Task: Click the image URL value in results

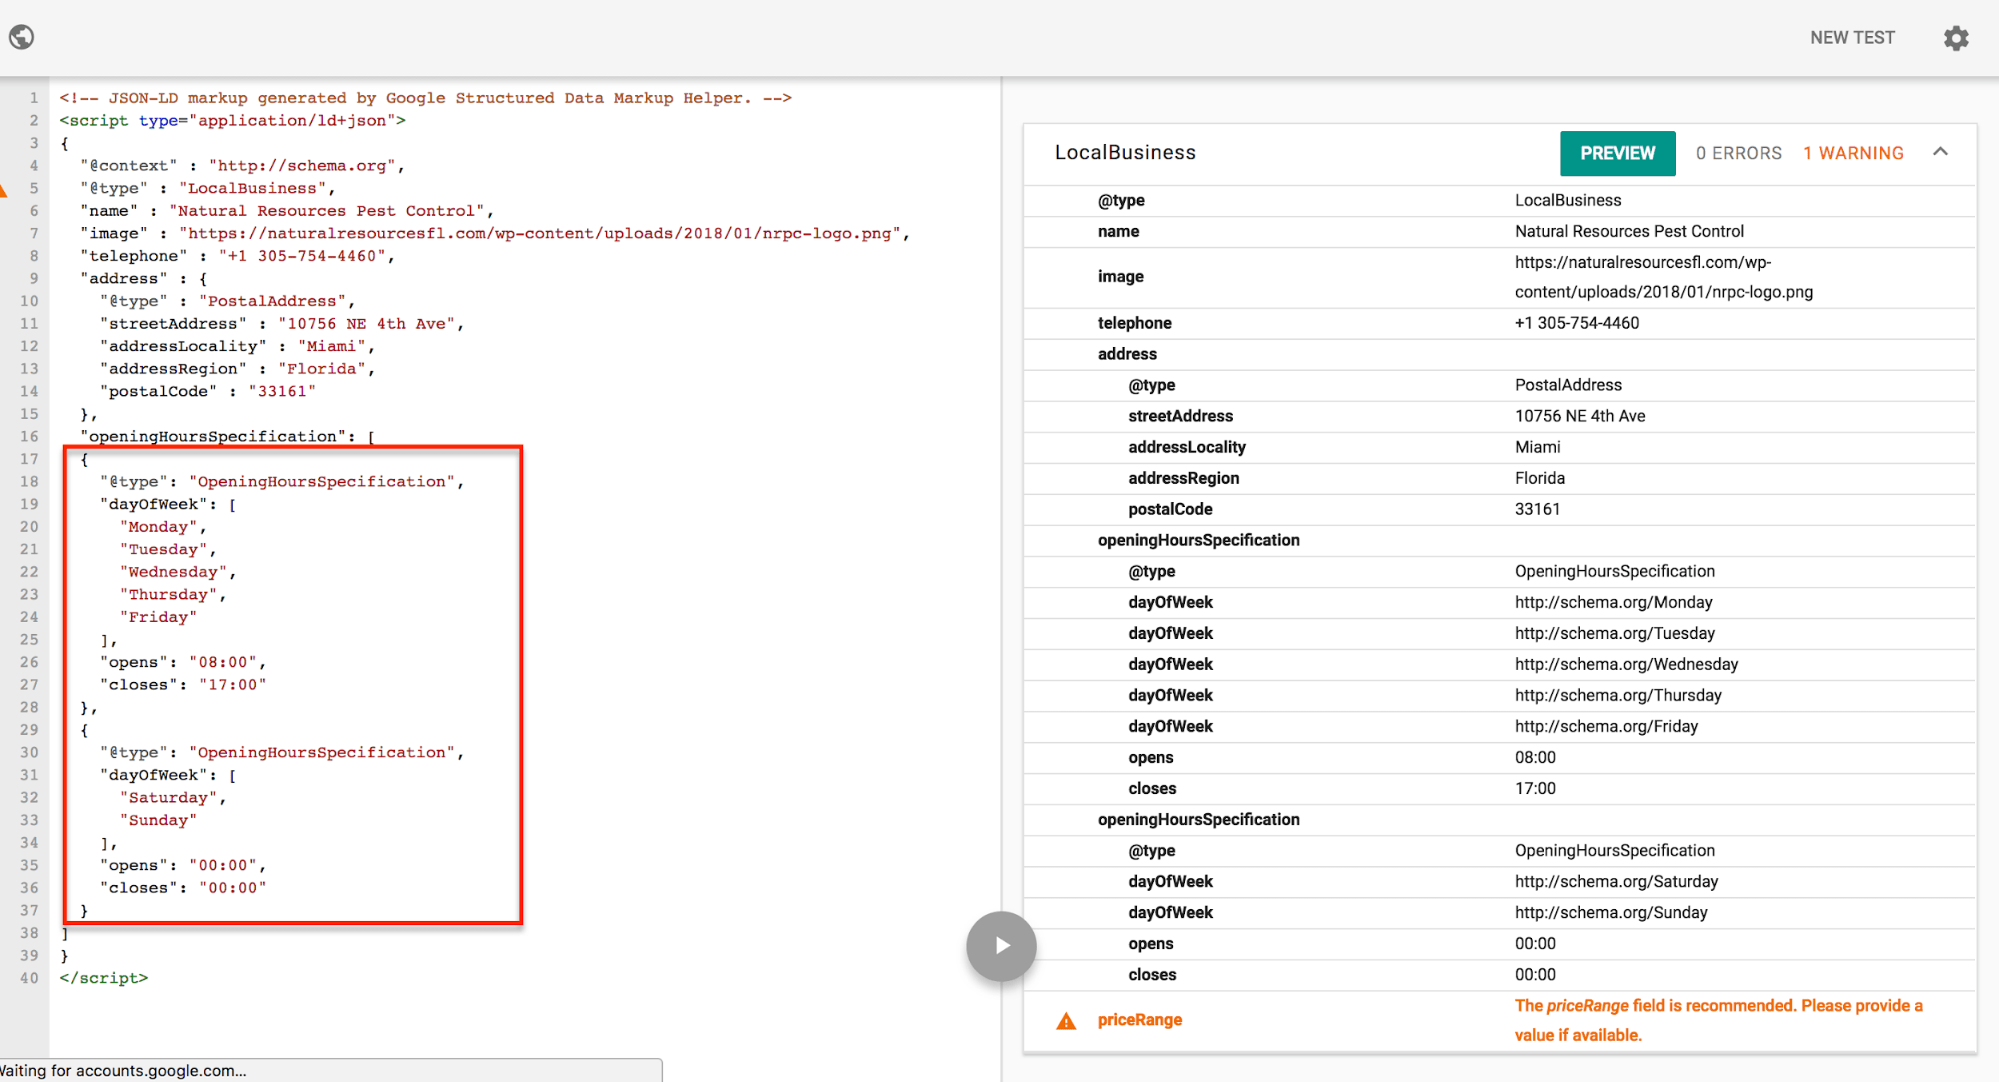Action: 1663,277
